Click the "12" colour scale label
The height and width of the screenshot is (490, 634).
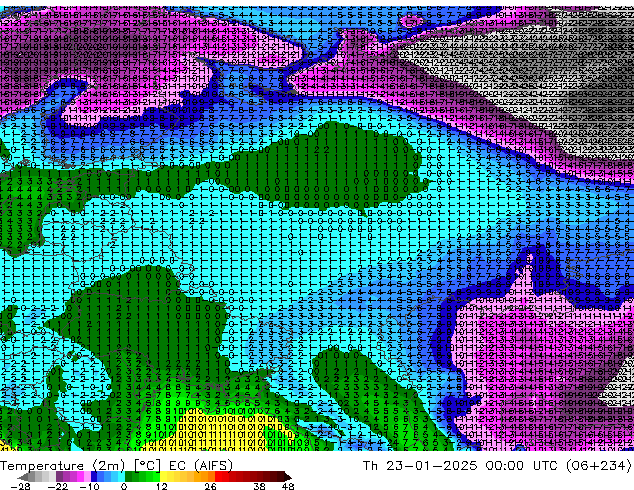[x=162, y=486]
